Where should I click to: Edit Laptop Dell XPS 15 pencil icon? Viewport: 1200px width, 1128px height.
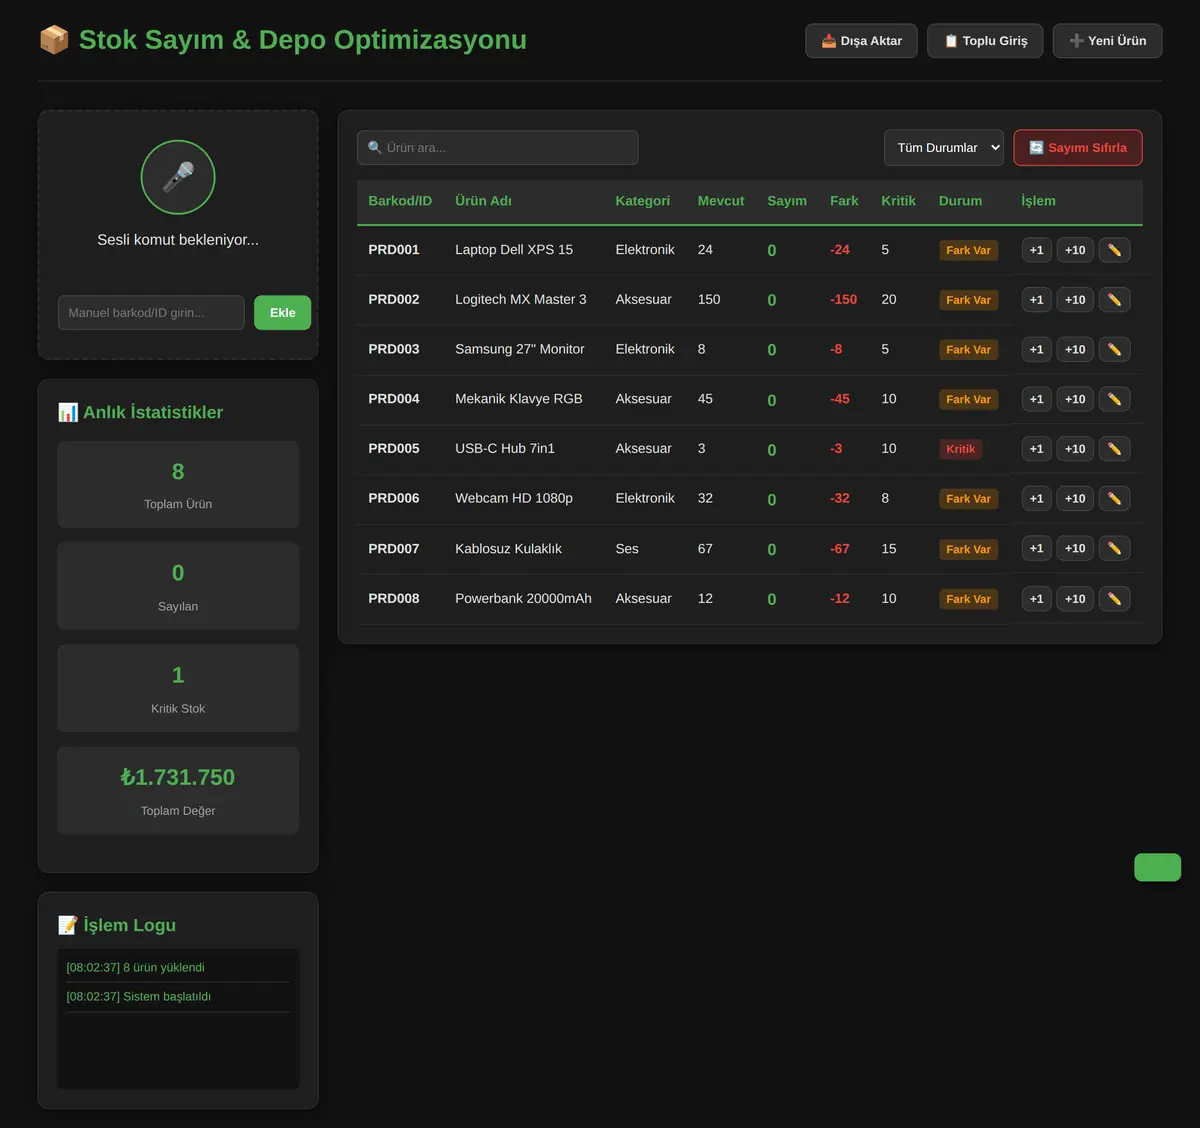point(1114,250)
